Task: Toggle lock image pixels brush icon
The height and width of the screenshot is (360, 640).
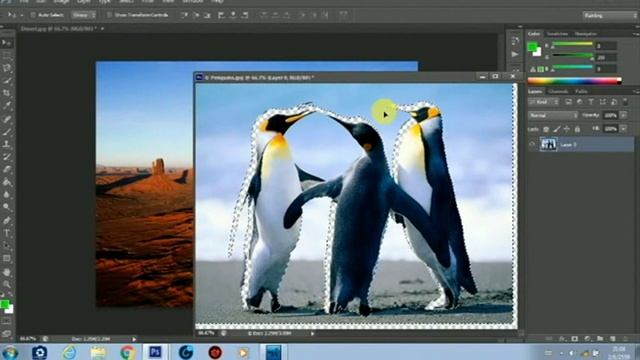Action: tap(556, 129)
